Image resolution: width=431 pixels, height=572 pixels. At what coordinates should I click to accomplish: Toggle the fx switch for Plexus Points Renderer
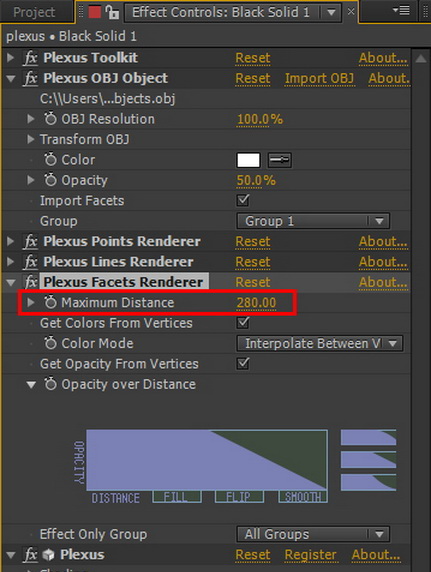tap(31, 241)
